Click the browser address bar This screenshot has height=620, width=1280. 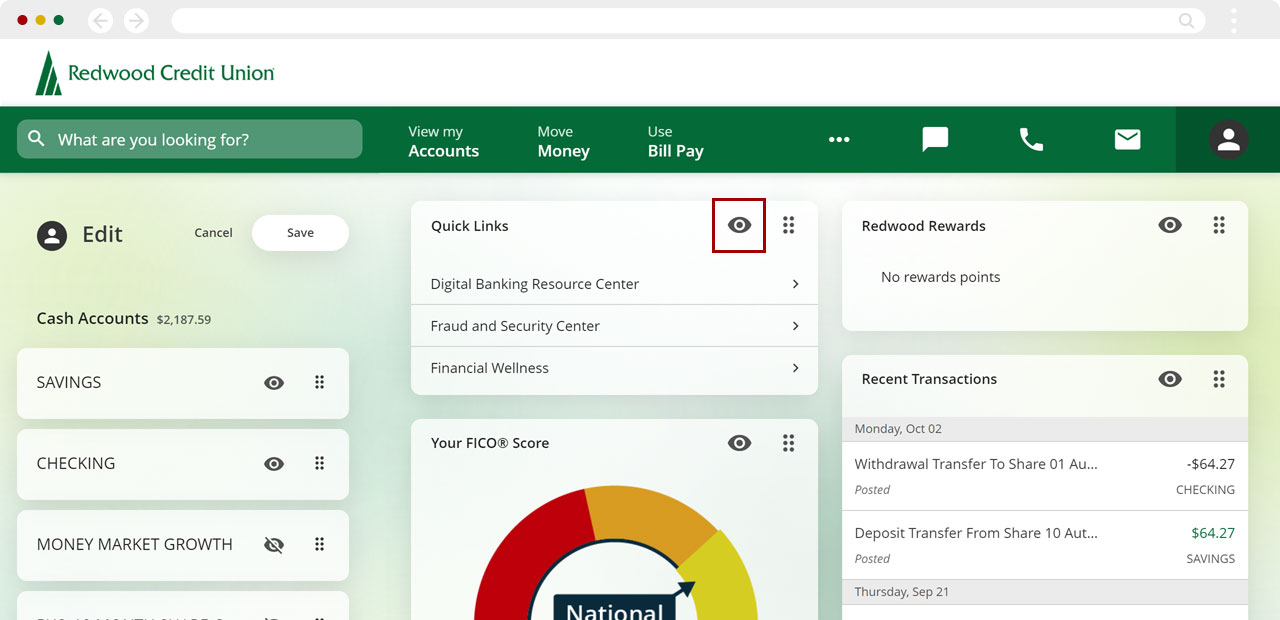click(688, 20)
